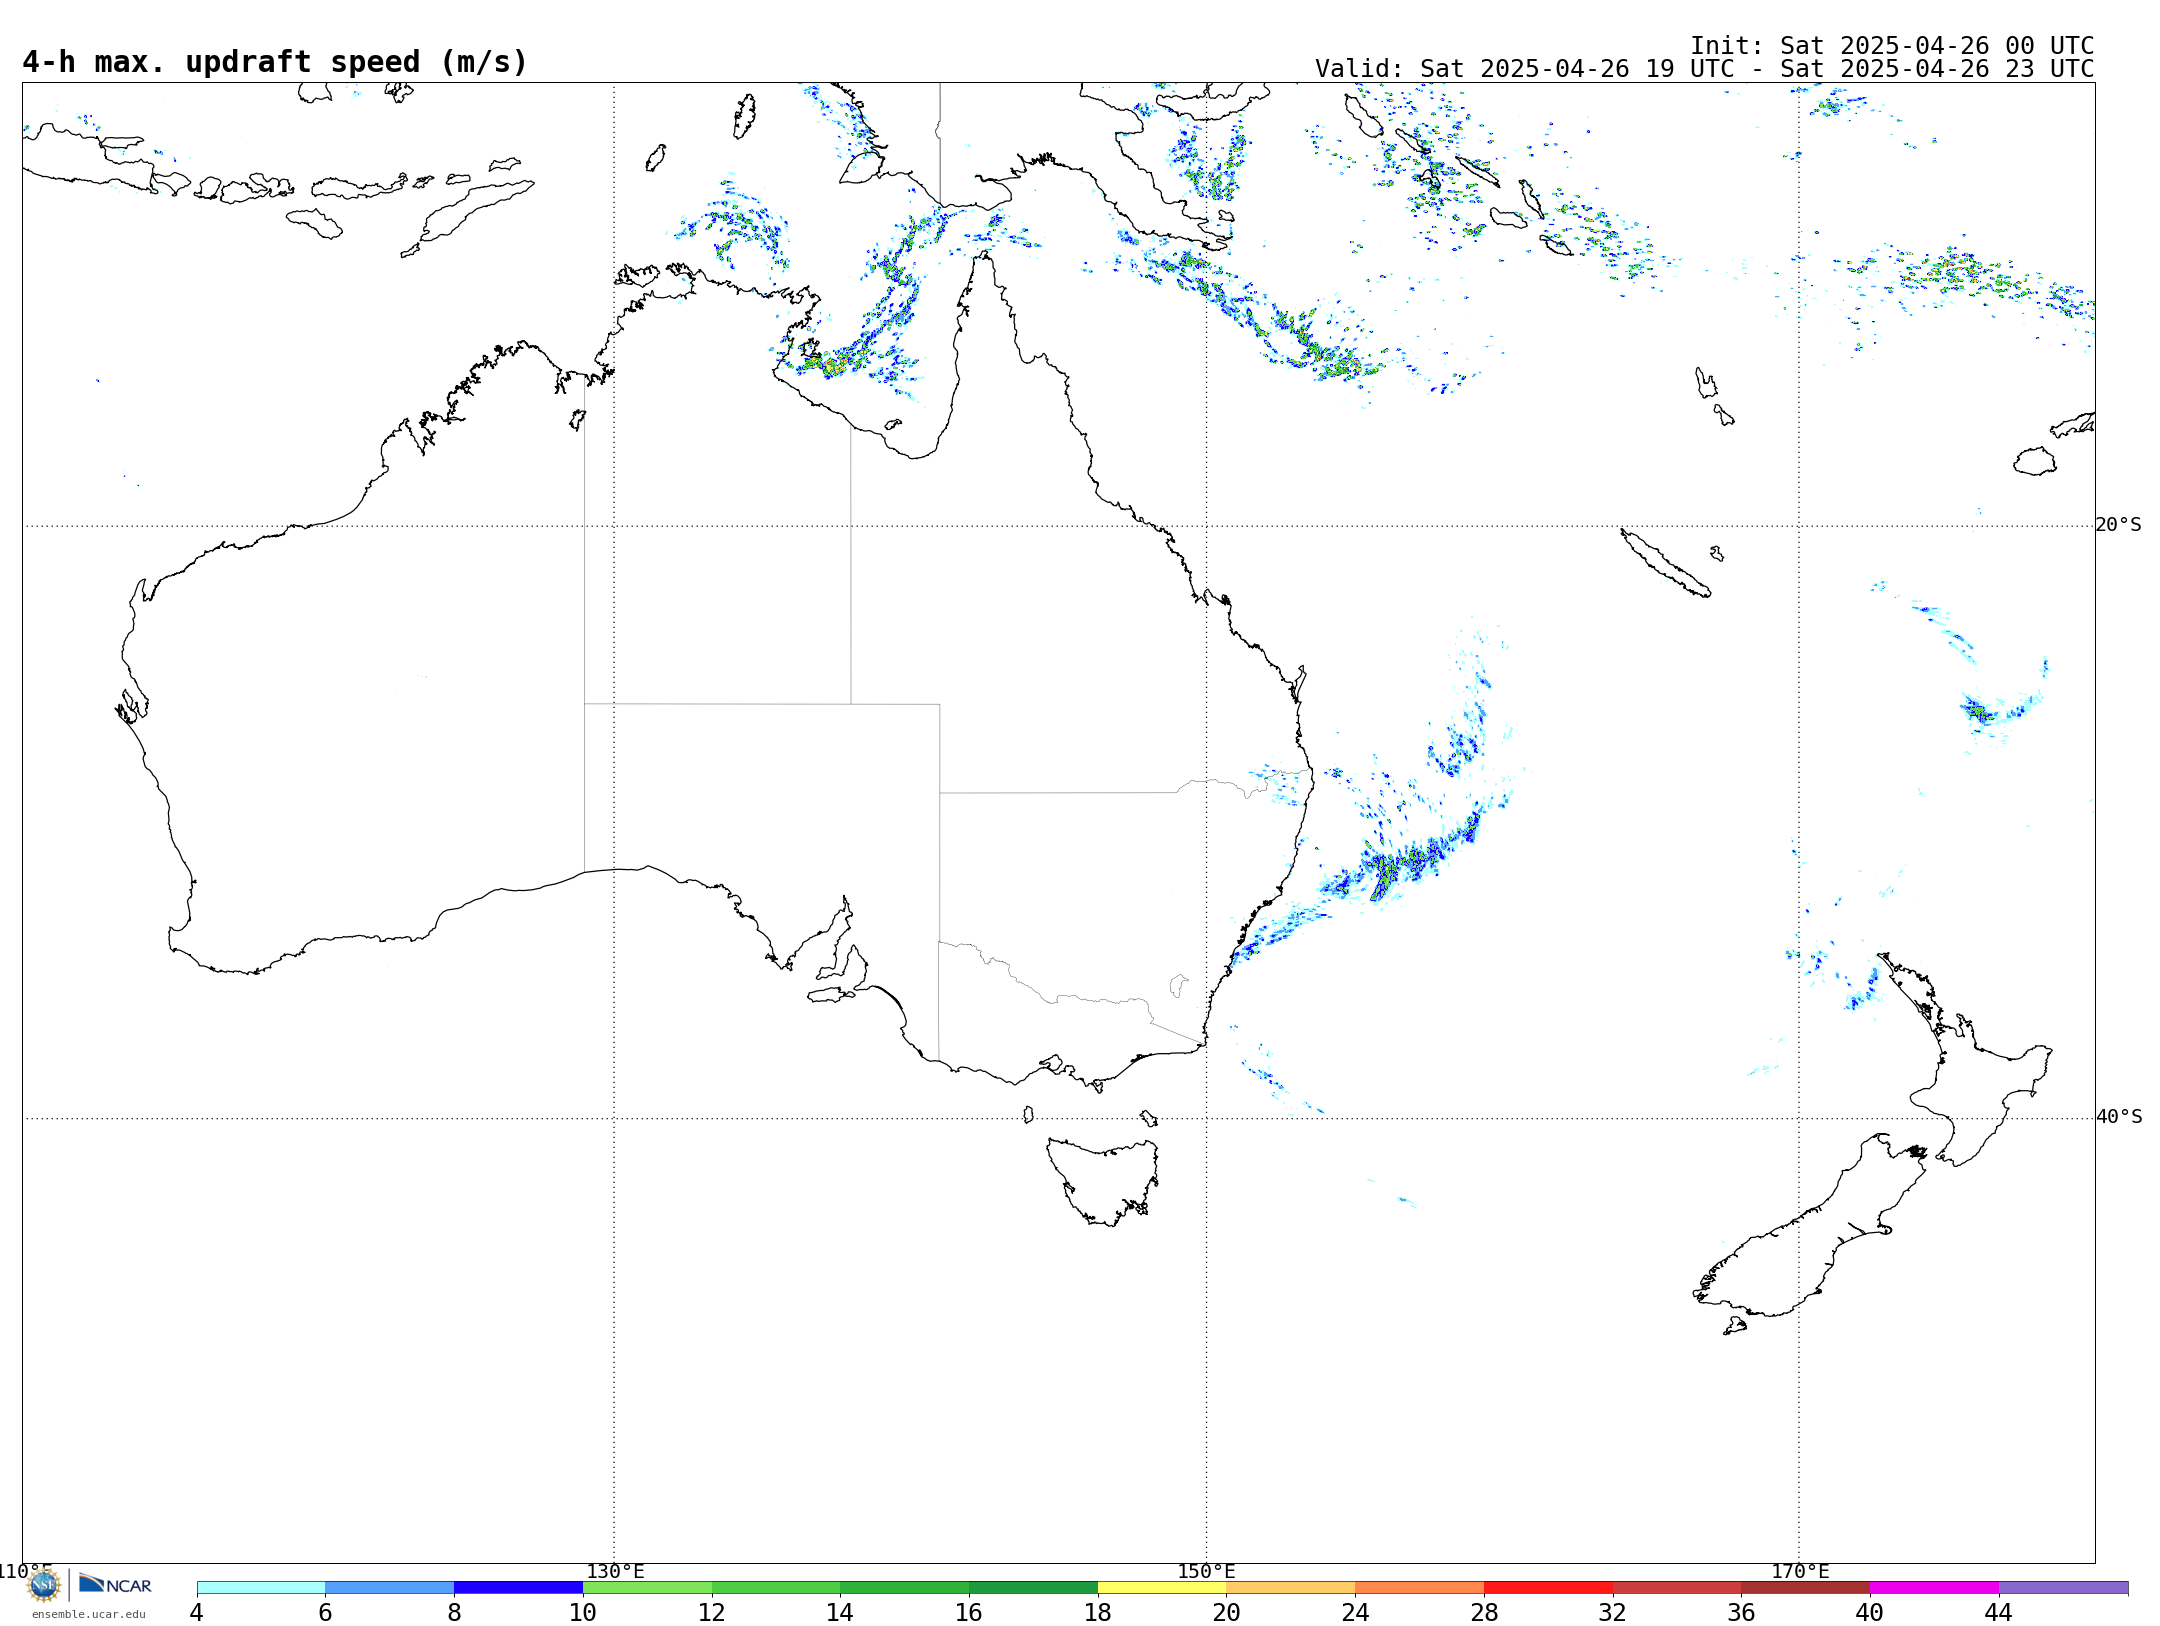Click the muted red 32–36 colorbar segment
This screenshot has width=2160, height=1626.
[x=1677, y=1588]
